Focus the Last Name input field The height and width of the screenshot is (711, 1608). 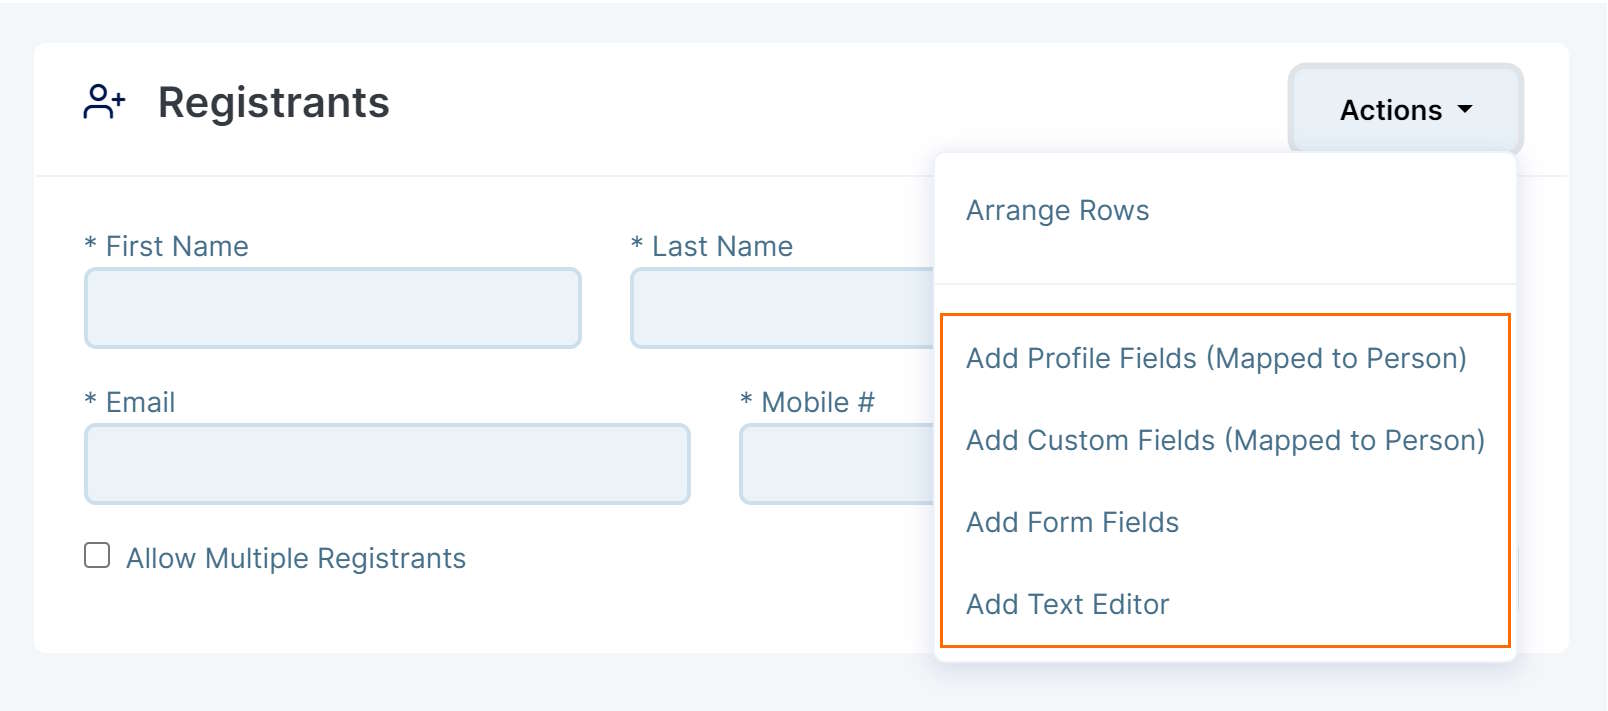(782, 308)
